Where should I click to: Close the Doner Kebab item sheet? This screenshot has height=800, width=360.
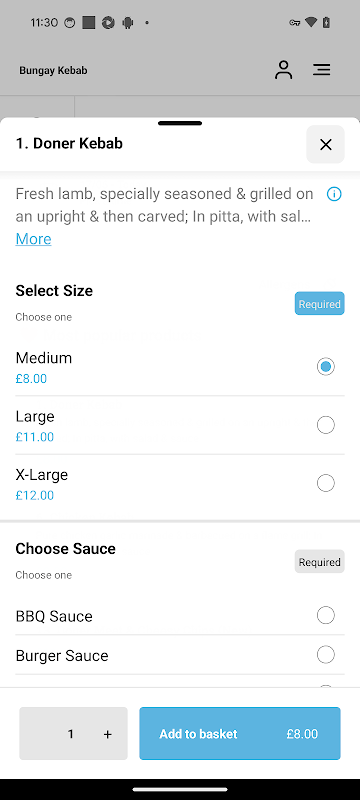(325, 144)
